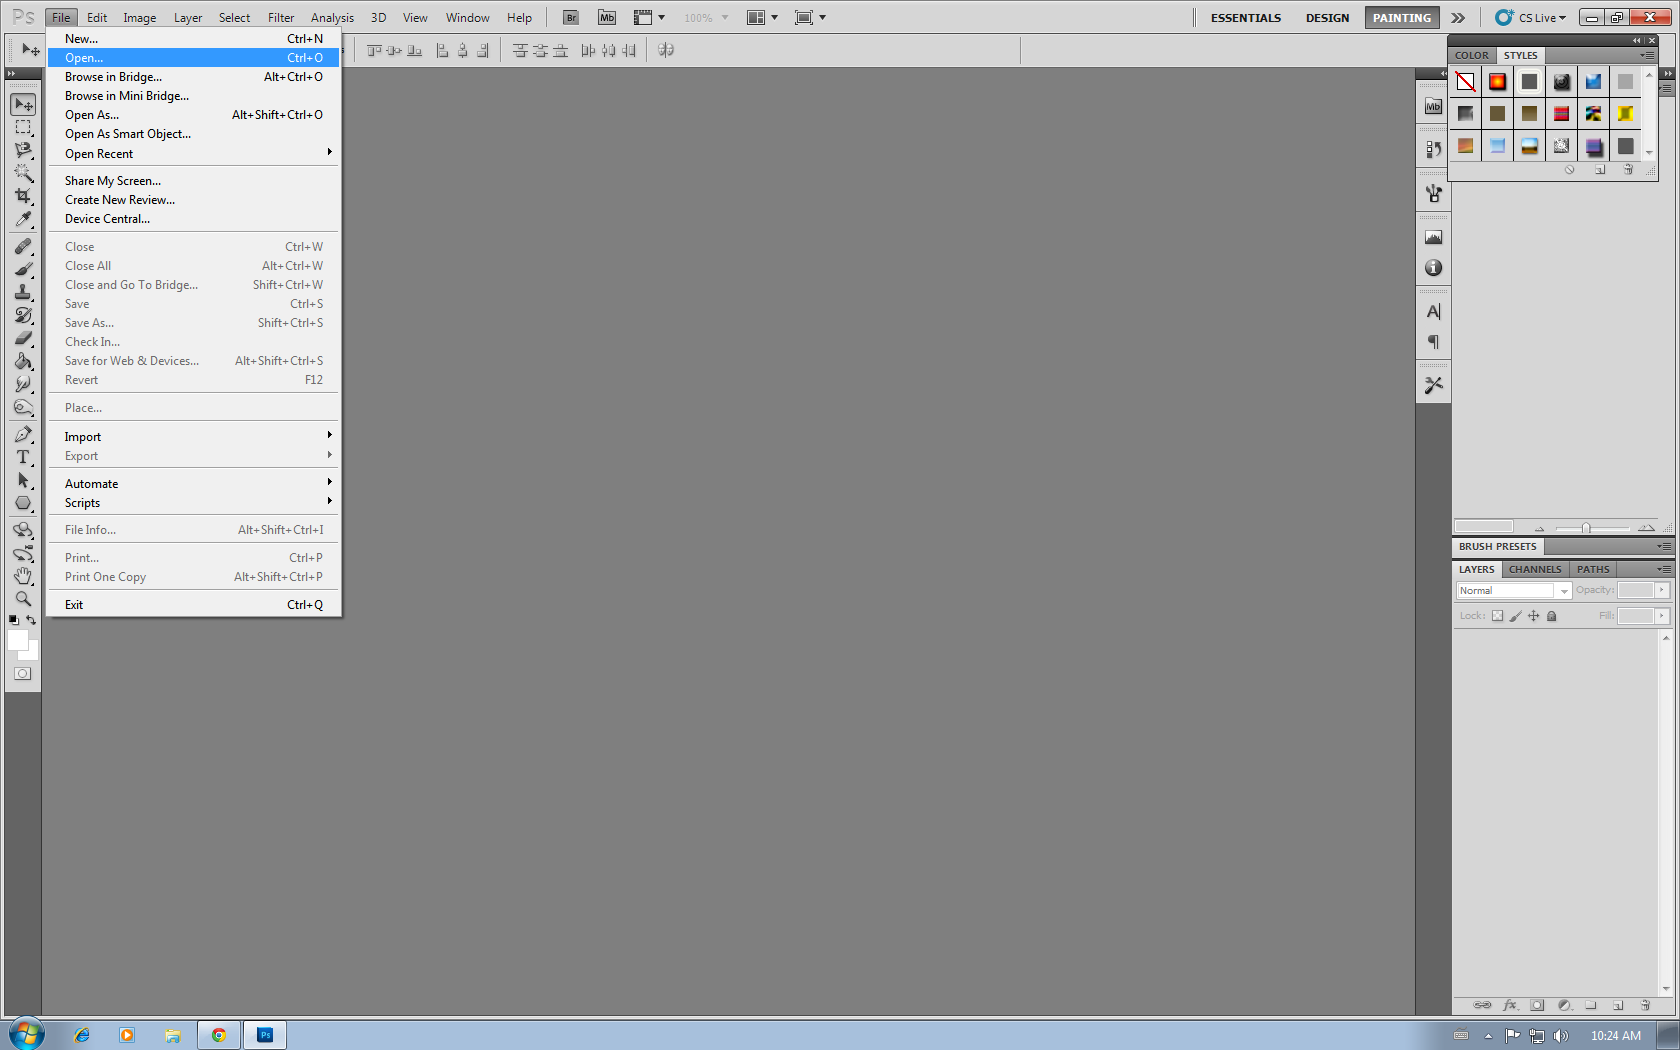Select the Hand tool
The height and width of the screenshot is (1050, 1680).
(x=23, y=576)
